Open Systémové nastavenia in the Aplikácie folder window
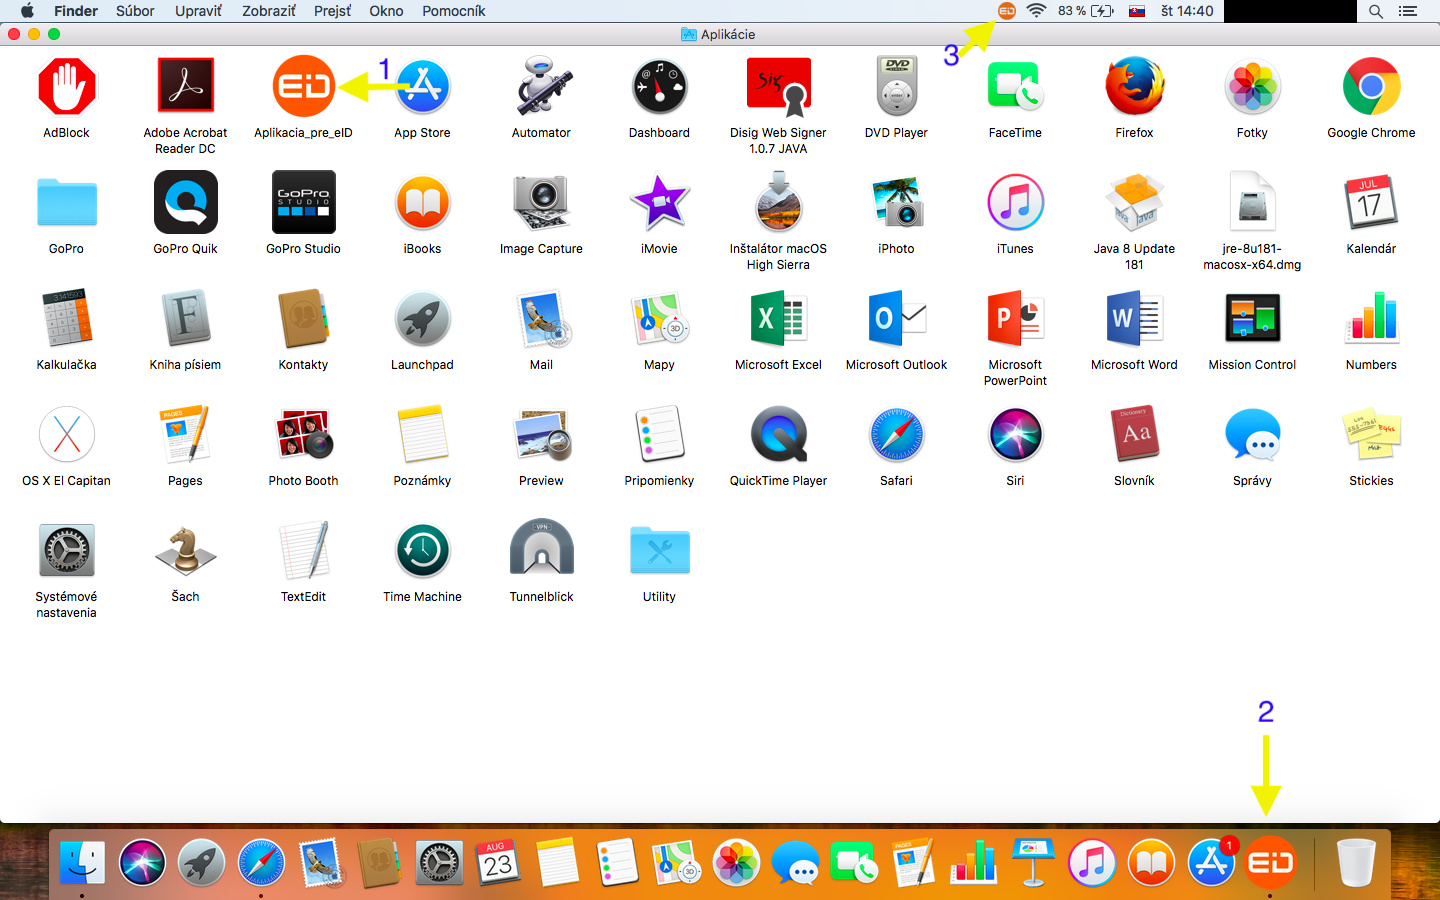This screenshot has width=1440, height=900. point(66,551)
